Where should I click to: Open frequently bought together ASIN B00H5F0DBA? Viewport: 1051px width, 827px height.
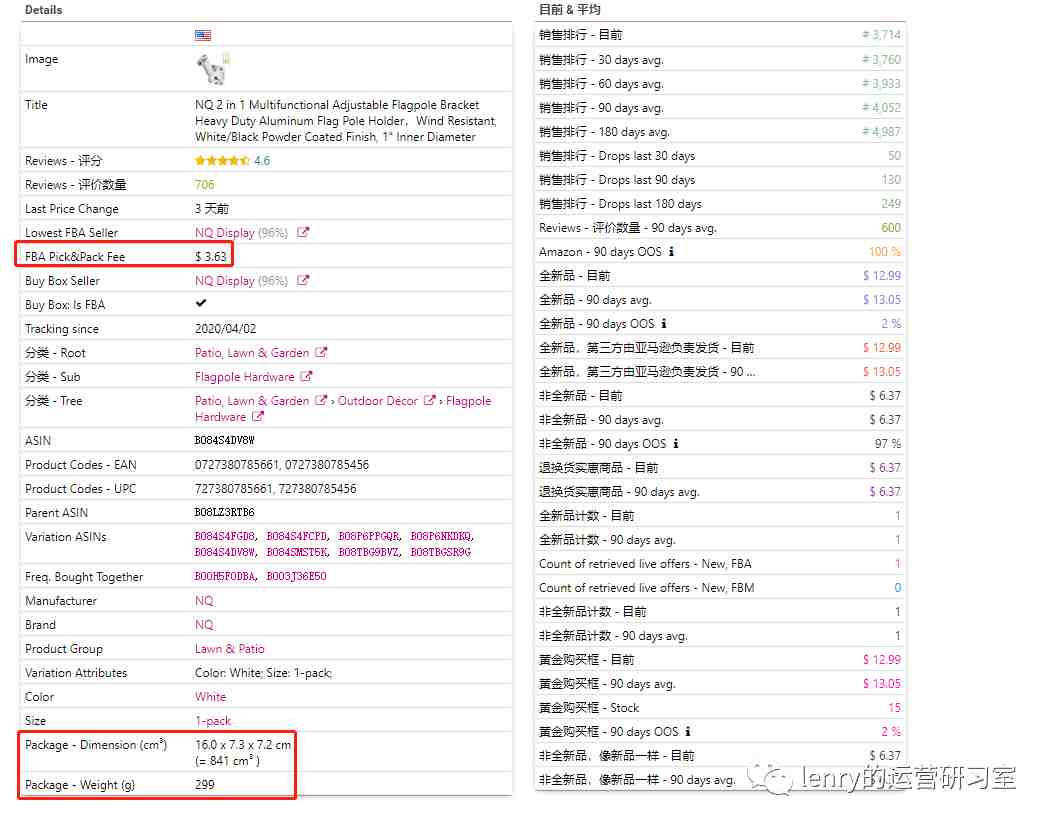tap(226, 577)
